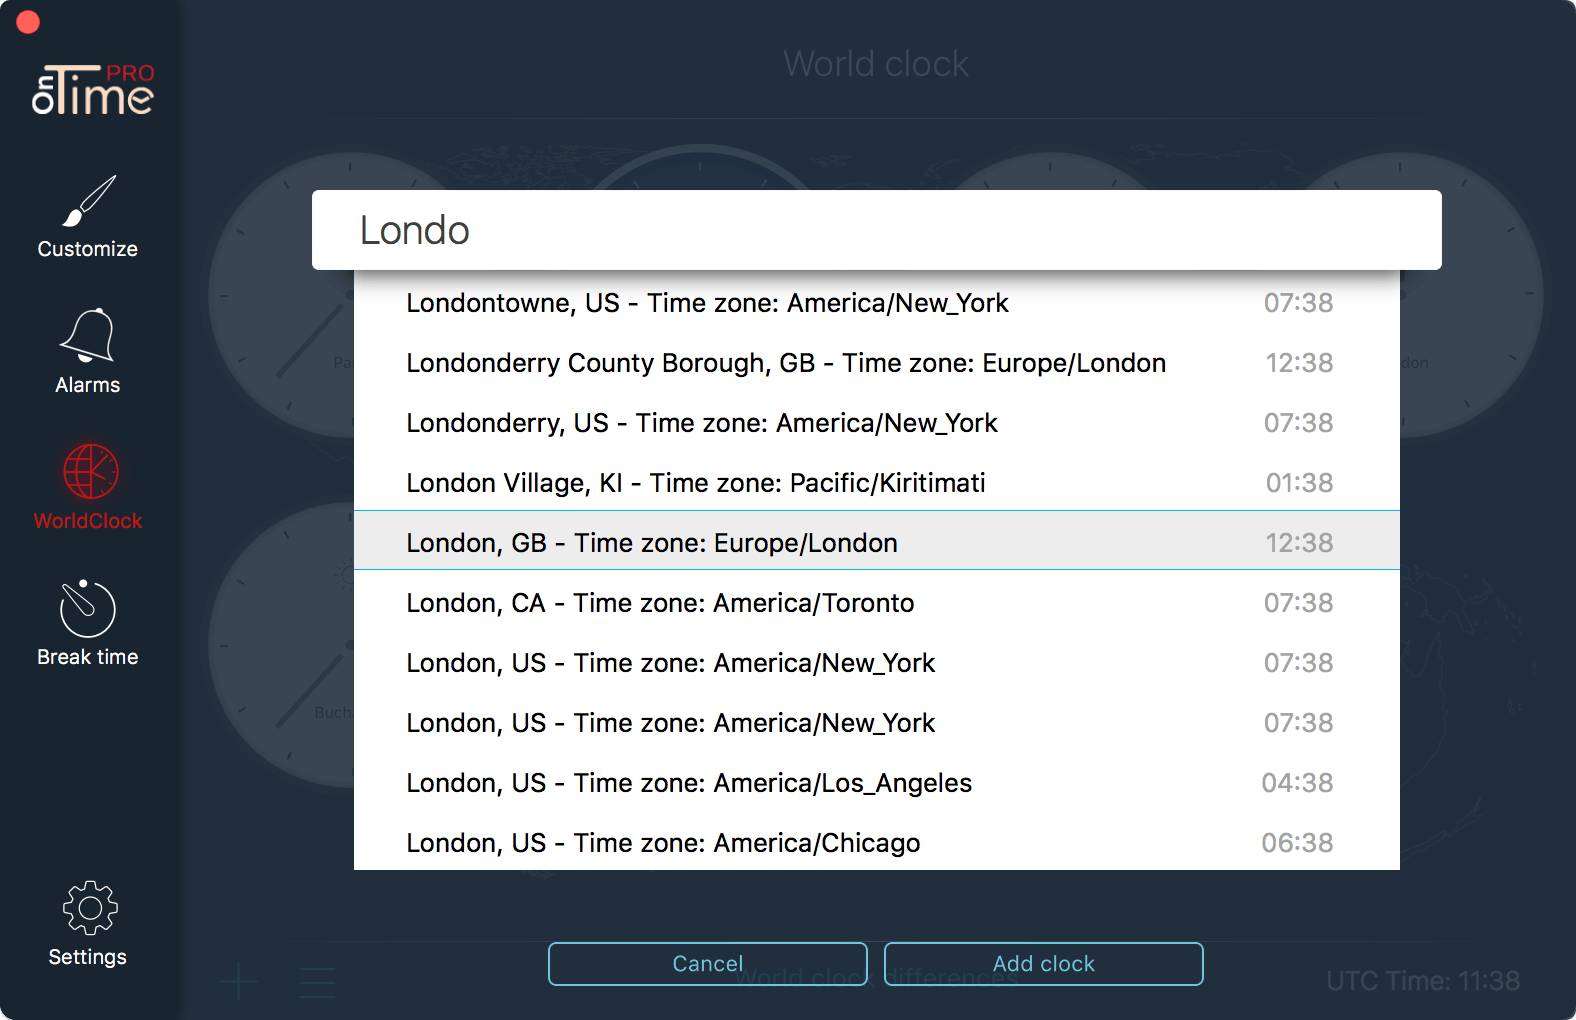Click the Add clock button
Image resolution: width=1576 pixels, height=1020 pixels.
[x=1044, y=964]
